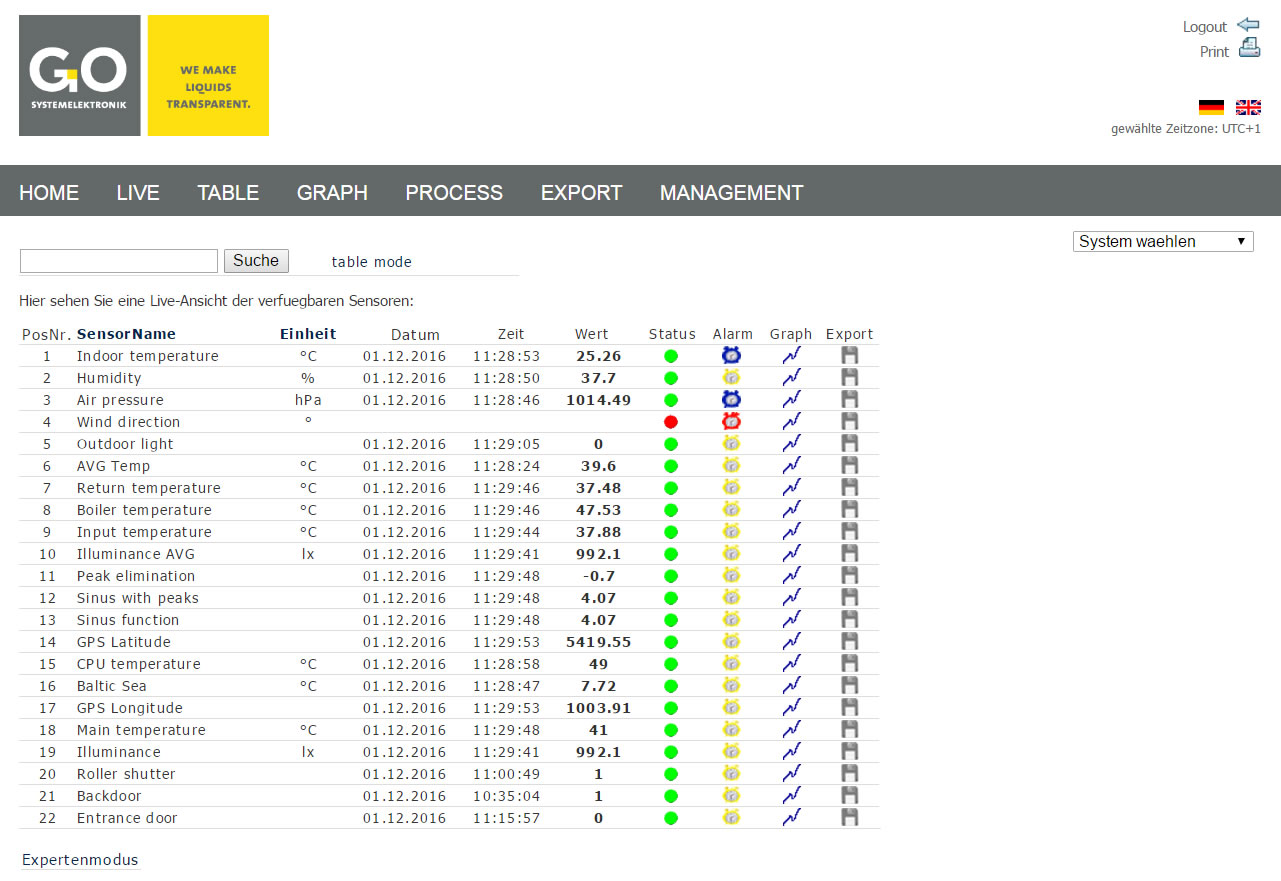
Task: Click inside the search input field
Action: pyautogui.click(x=118, y=260)
